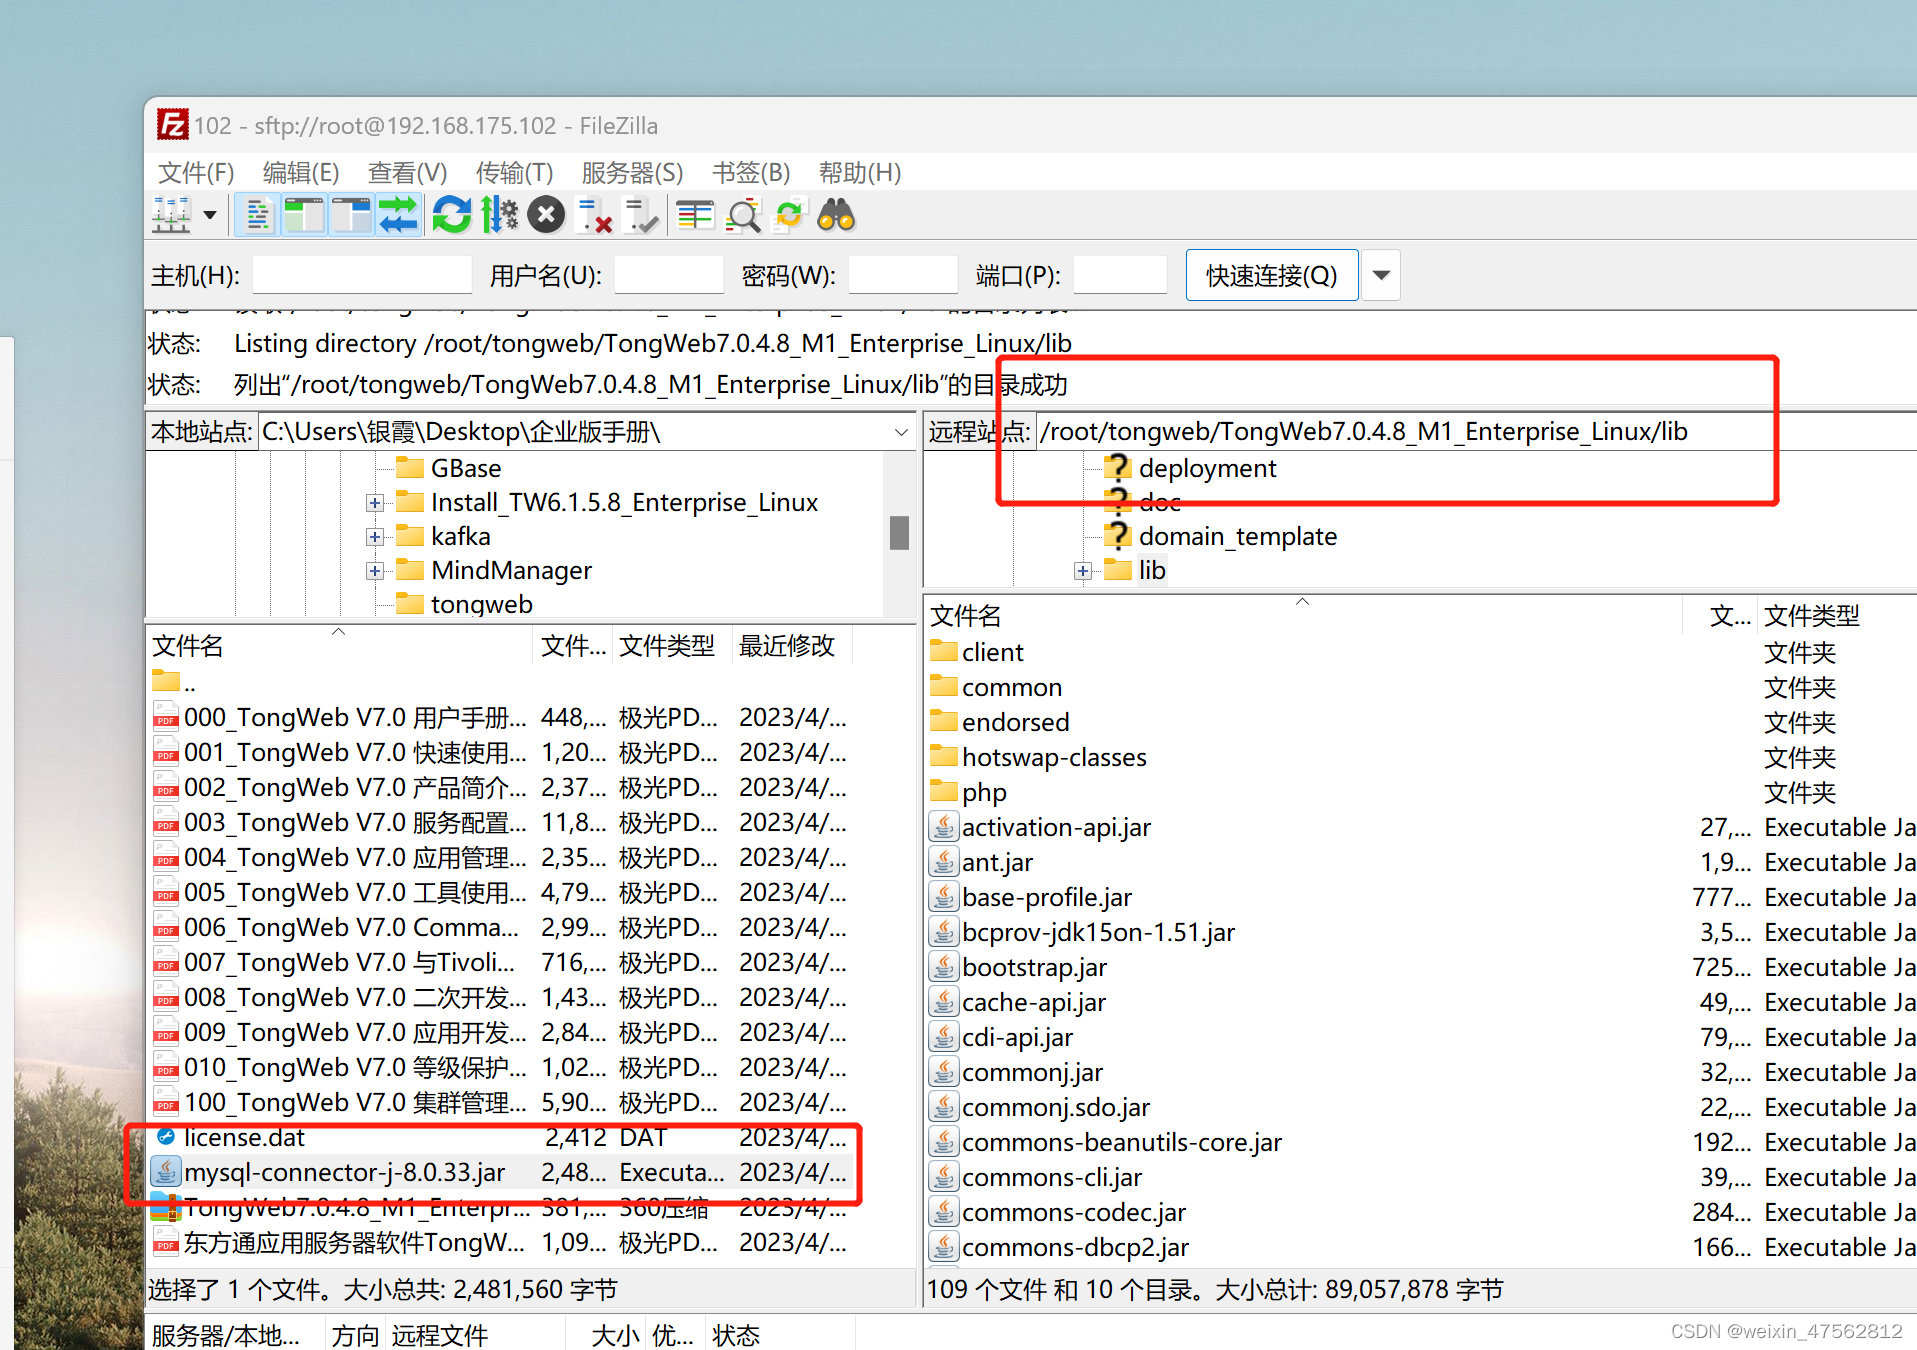Viewport: 1917px width, 1350px height.
Task: Click the 端口(P) port field
Action: point(1120,275)
